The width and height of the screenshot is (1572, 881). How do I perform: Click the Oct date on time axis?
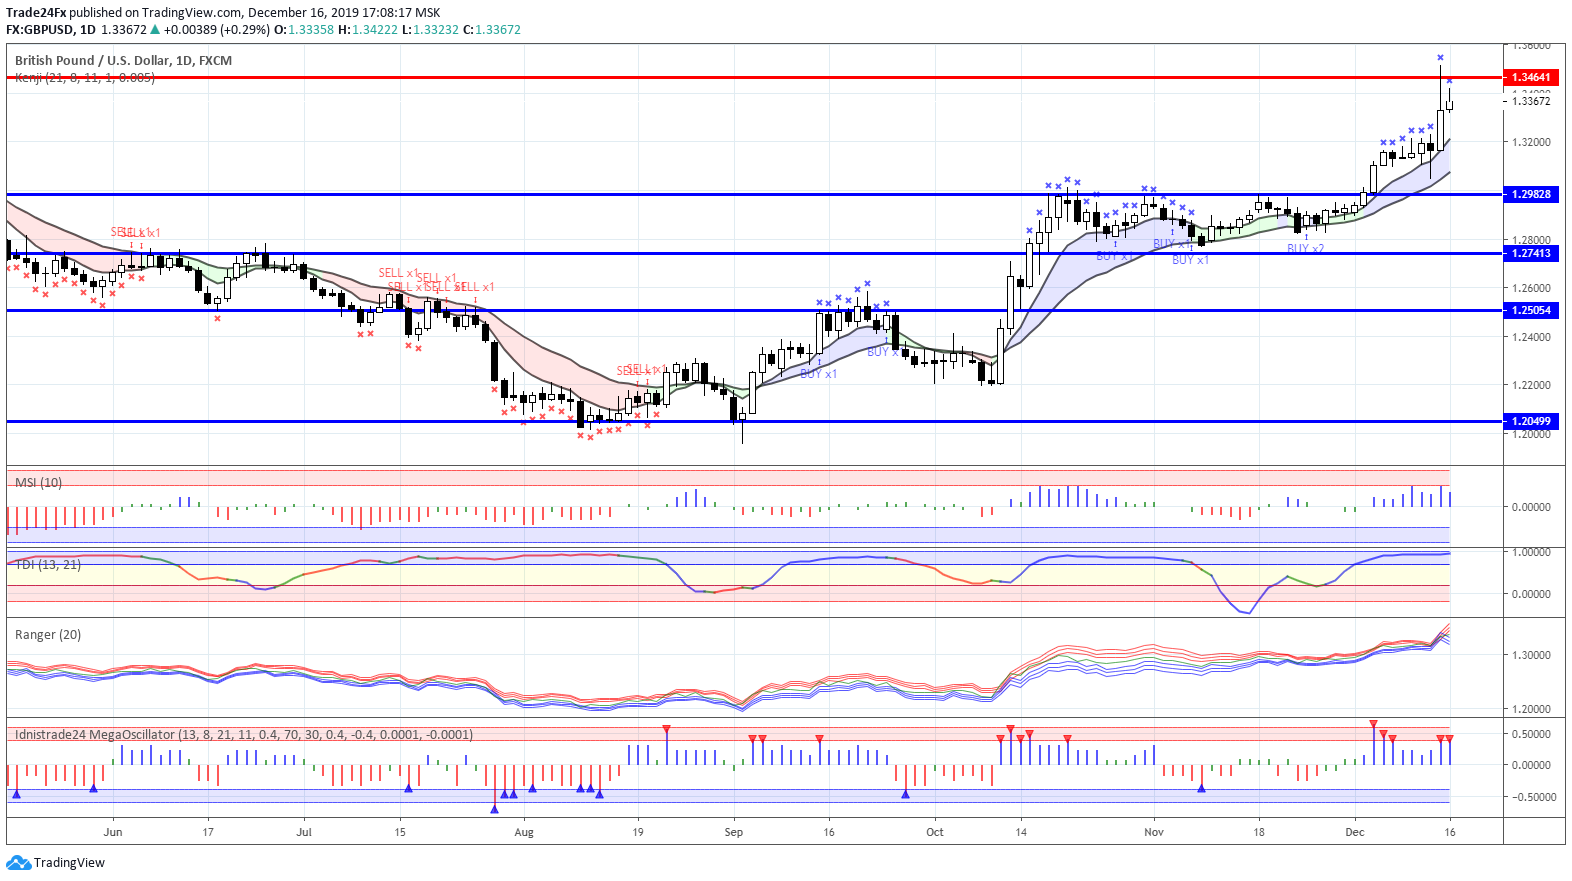[x=935, y=832]
